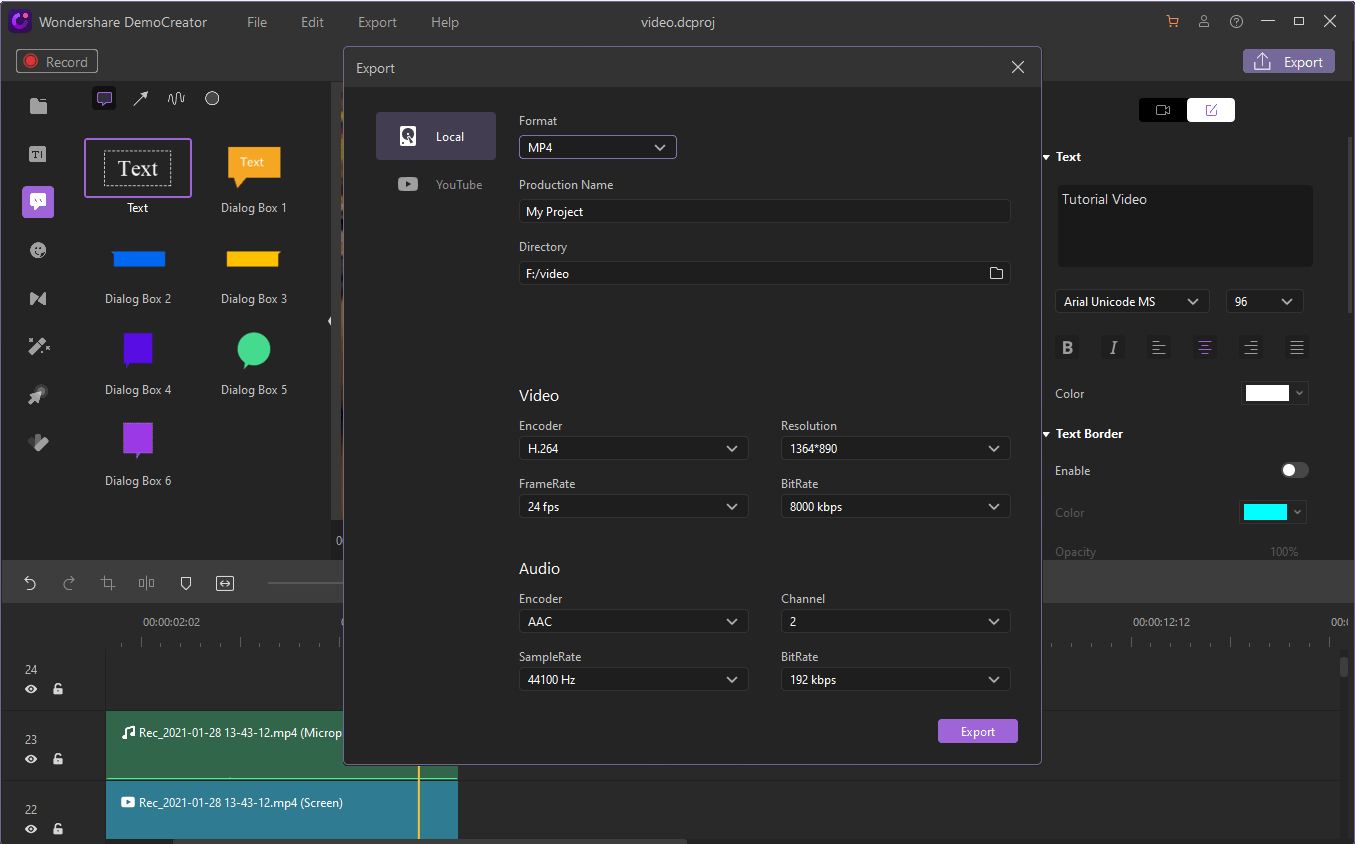This screenshot has width=1355, height=844.
Task: Hide track 23 with eye icon
Action: click(x=31, y=759)
